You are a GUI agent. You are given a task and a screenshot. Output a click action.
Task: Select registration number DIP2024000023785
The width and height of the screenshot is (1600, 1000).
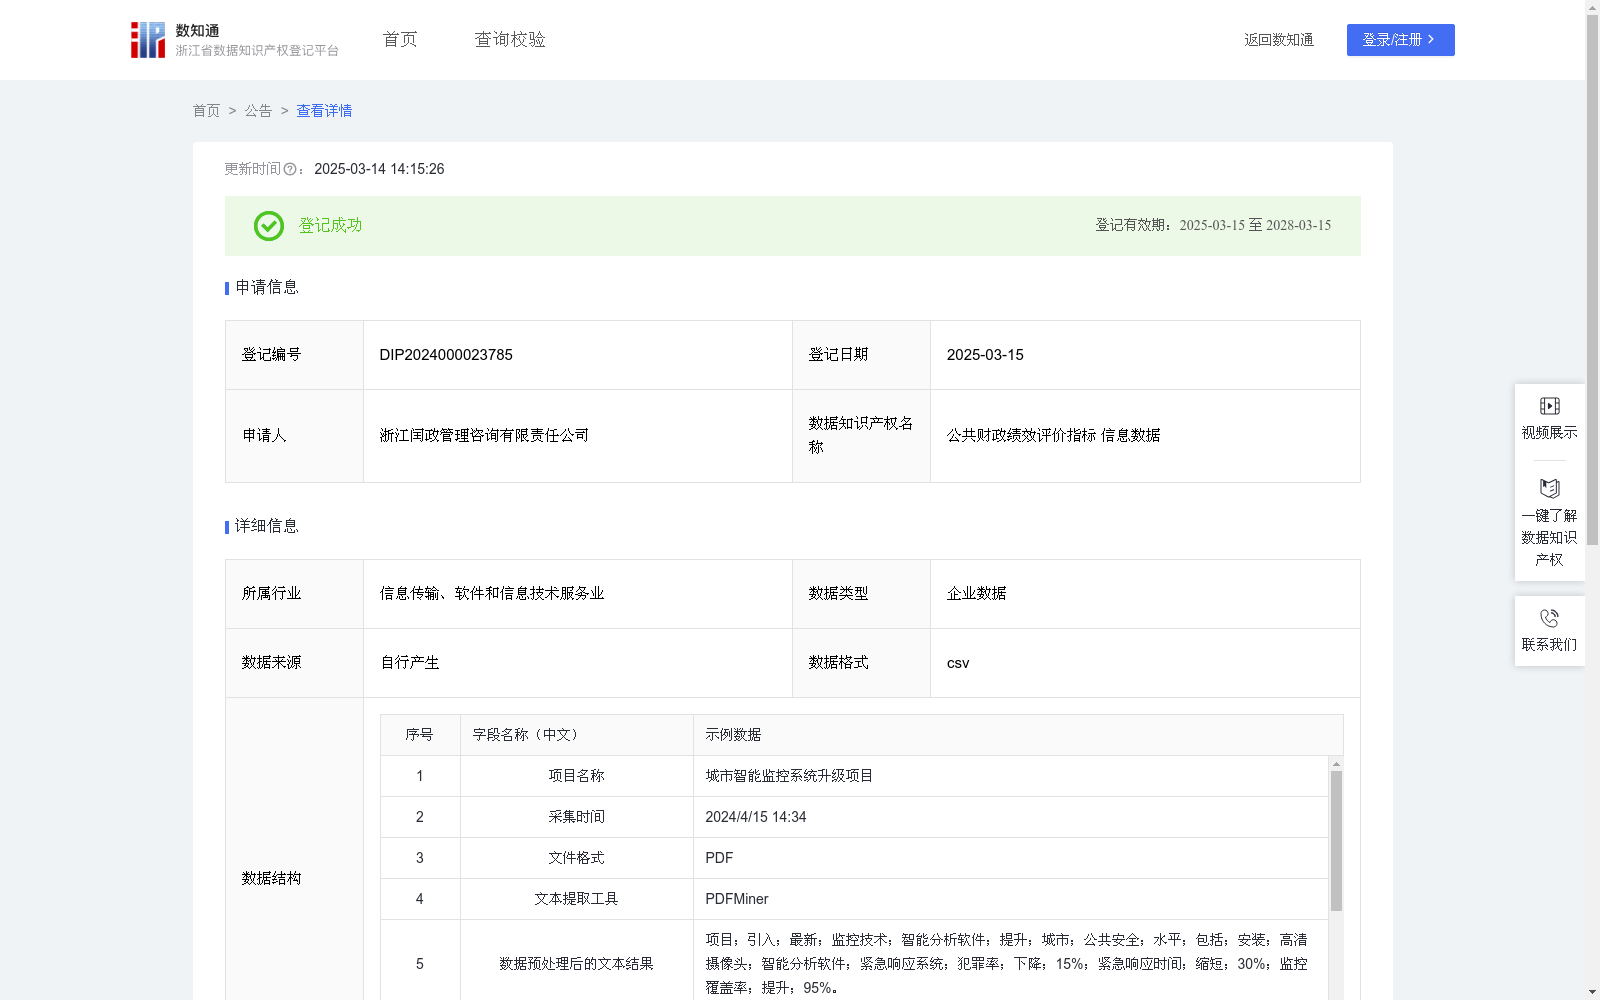(x=446, y=355)
